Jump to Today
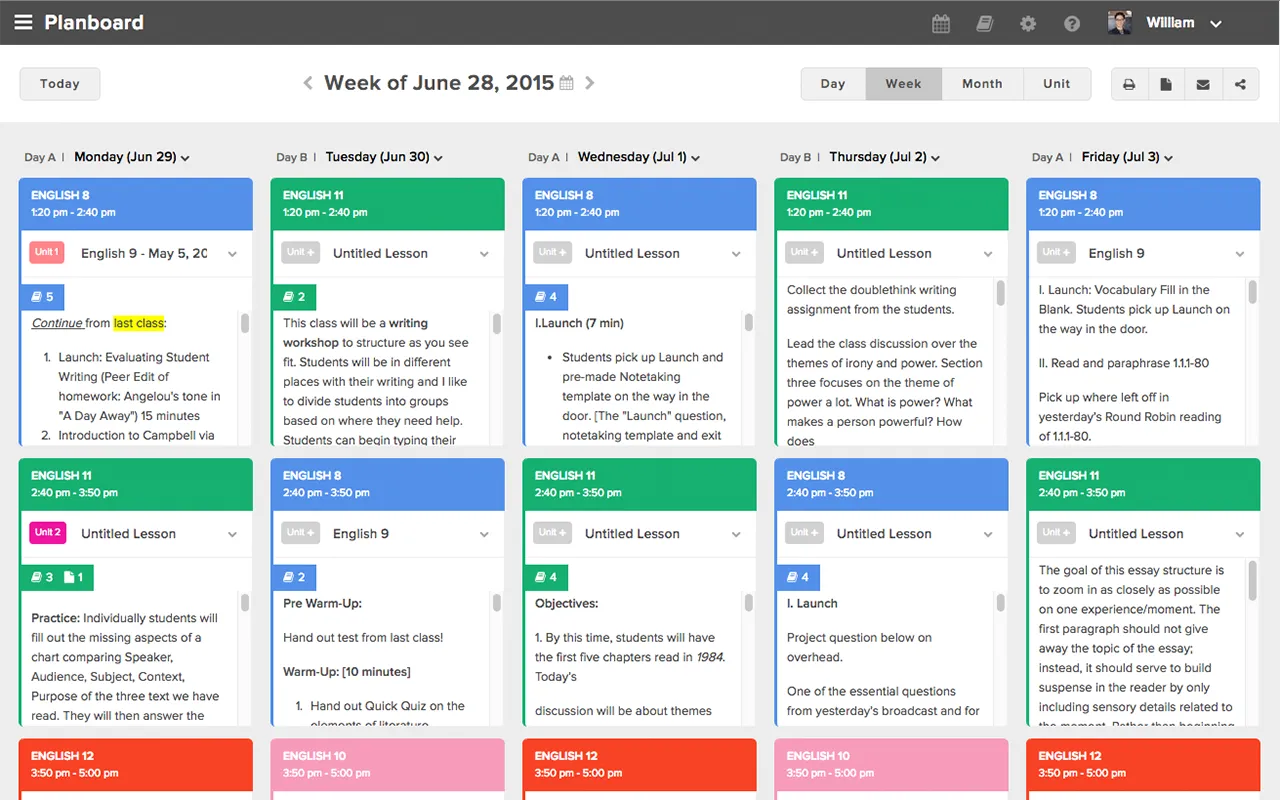 tap(60, 84)
